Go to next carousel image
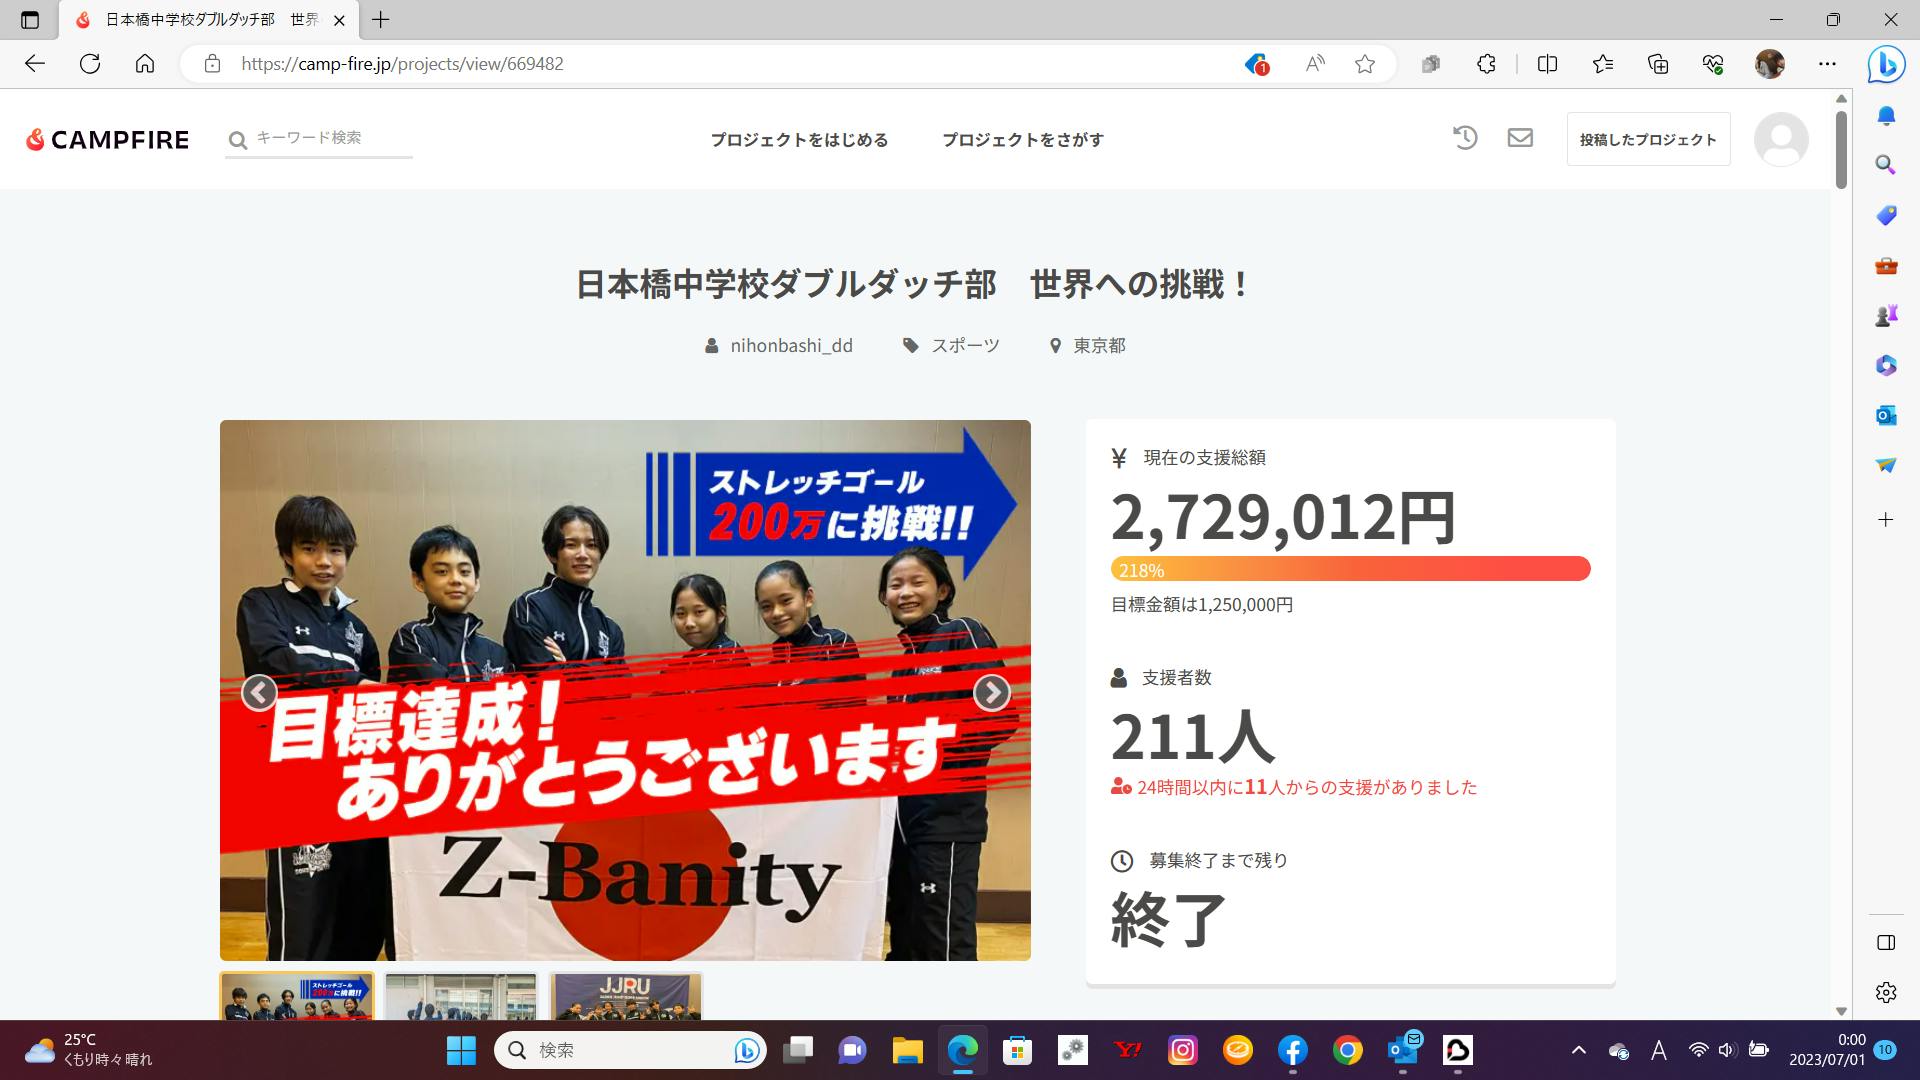1920x1080 pixels. [991, 692]
